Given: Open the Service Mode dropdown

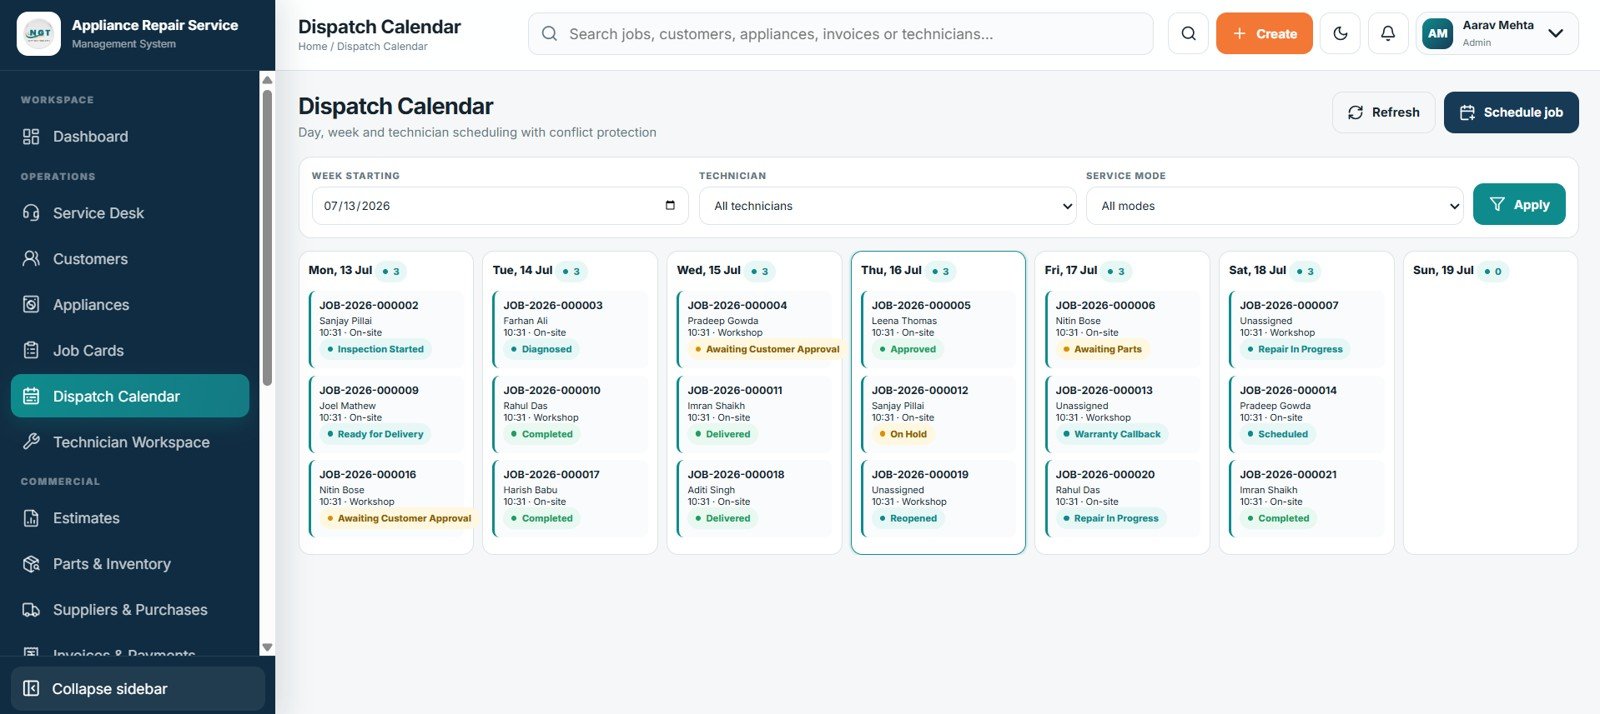Looking at the screenshot, I should pos(1275,206).
